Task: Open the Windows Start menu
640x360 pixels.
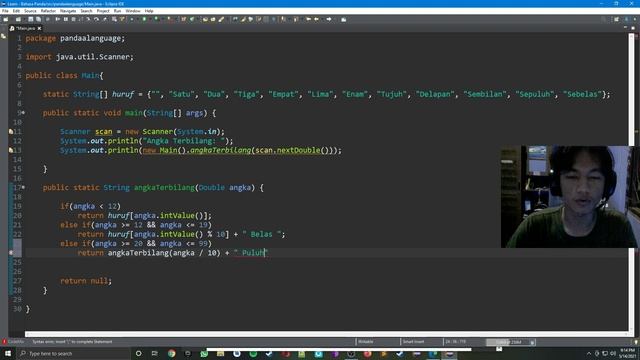Action: pos(8,353)
